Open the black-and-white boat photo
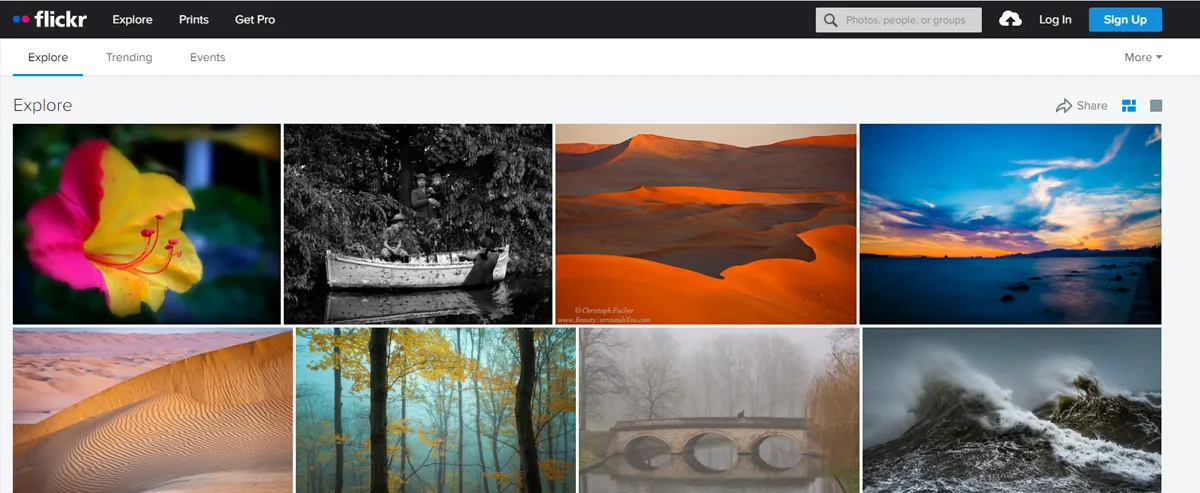Screen dimensions: 1200x493 418,224
